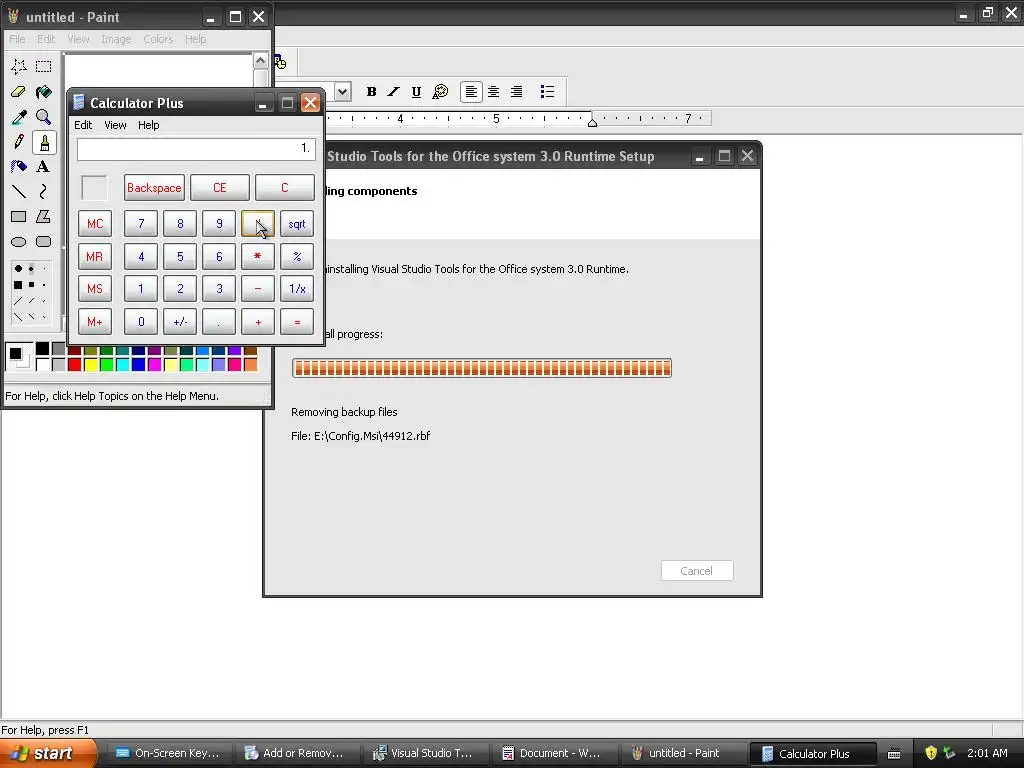Click the orange install progress bar

pyautogui.click(x=482, y=368)
